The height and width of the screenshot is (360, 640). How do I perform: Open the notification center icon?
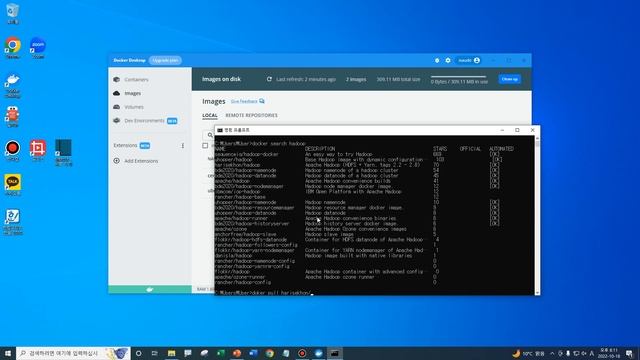click(x=629, y=353)
